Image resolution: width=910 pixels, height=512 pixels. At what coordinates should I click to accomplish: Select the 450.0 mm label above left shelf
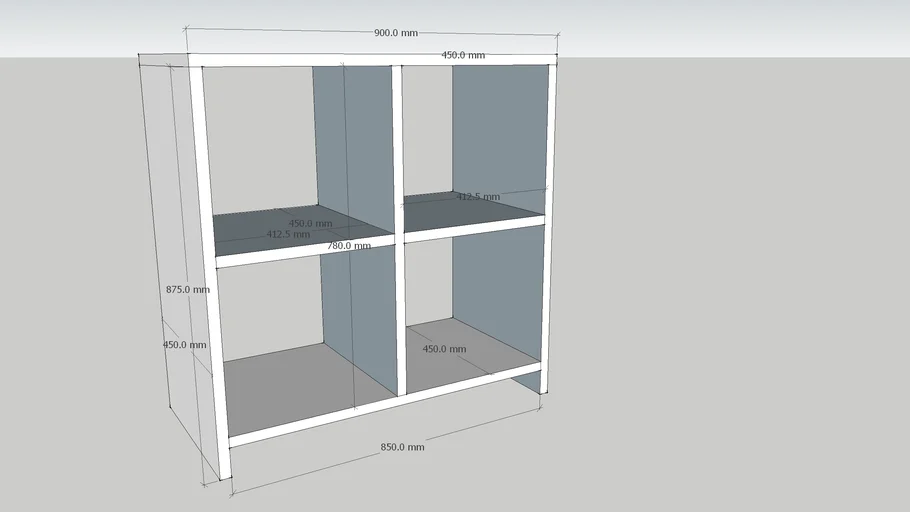(x=310, y=223)
